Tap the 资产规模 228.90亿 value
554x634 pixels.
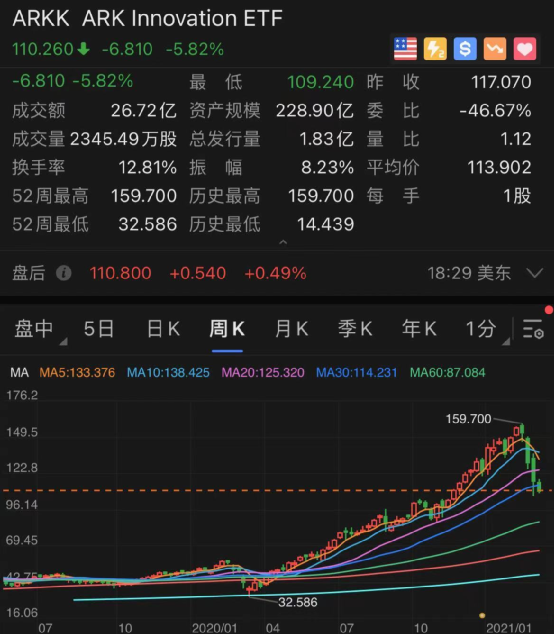coord(315,111)
